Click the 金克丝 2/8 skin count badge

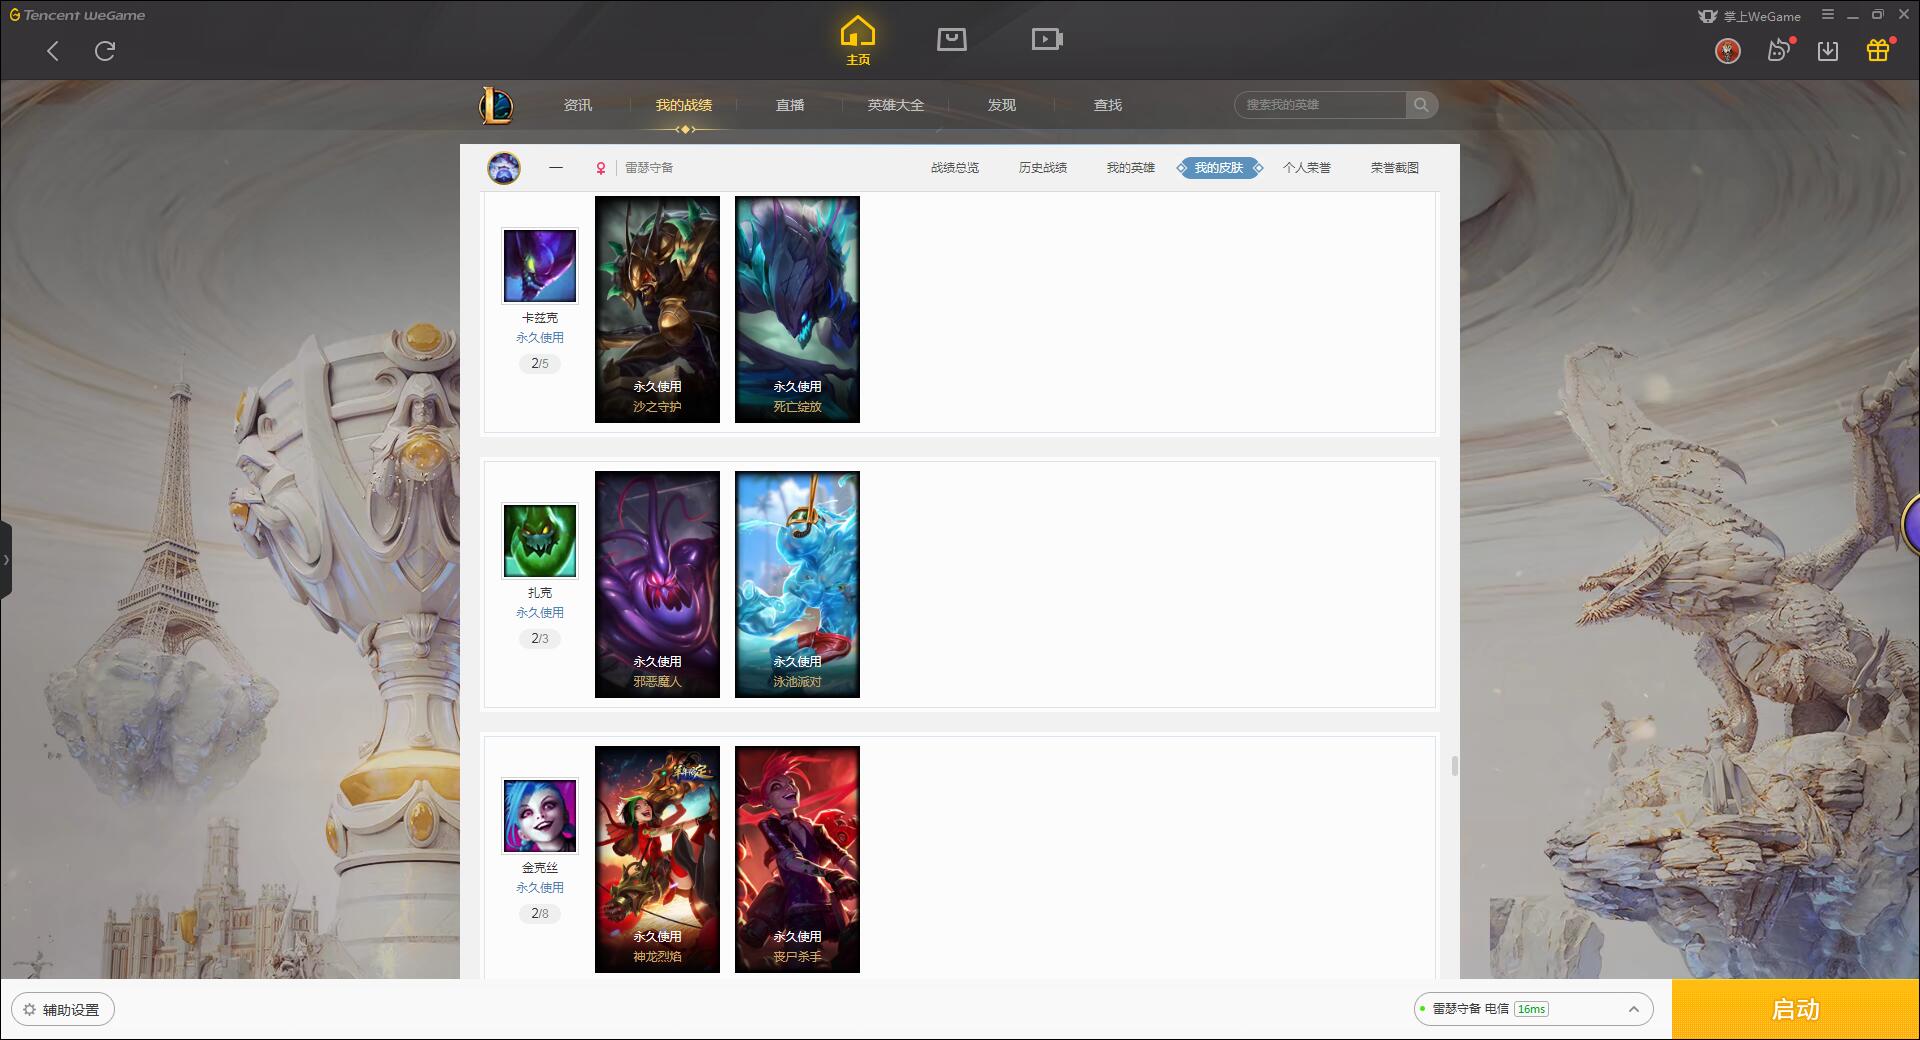(540, 914)
